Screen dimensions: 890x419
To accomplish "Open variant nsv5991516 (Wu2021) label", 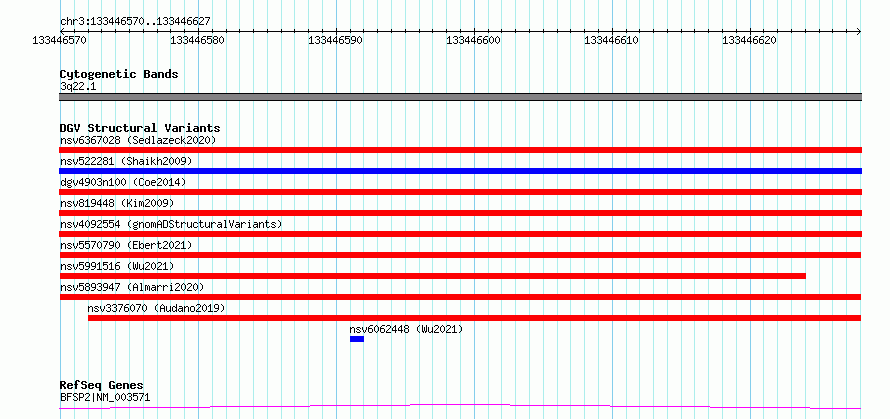I will pos(117,266).
